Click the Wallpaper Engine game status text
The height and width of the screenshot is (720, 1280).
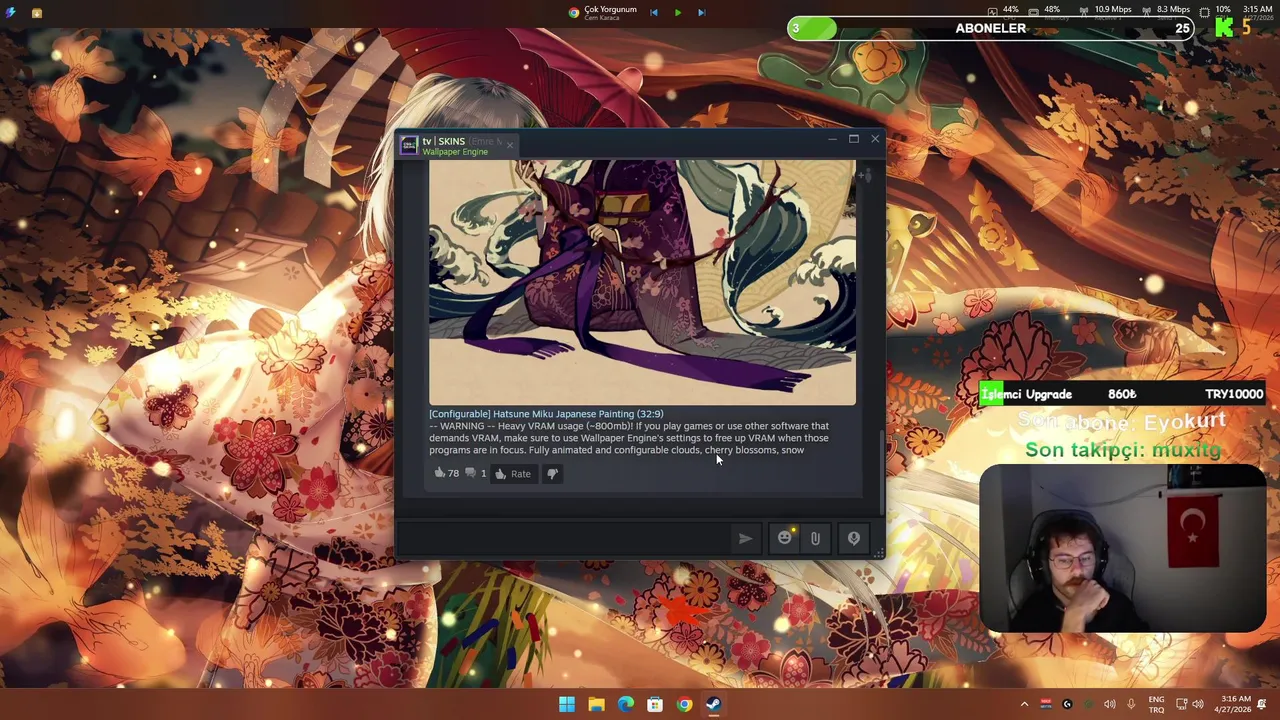pos(455,152)
